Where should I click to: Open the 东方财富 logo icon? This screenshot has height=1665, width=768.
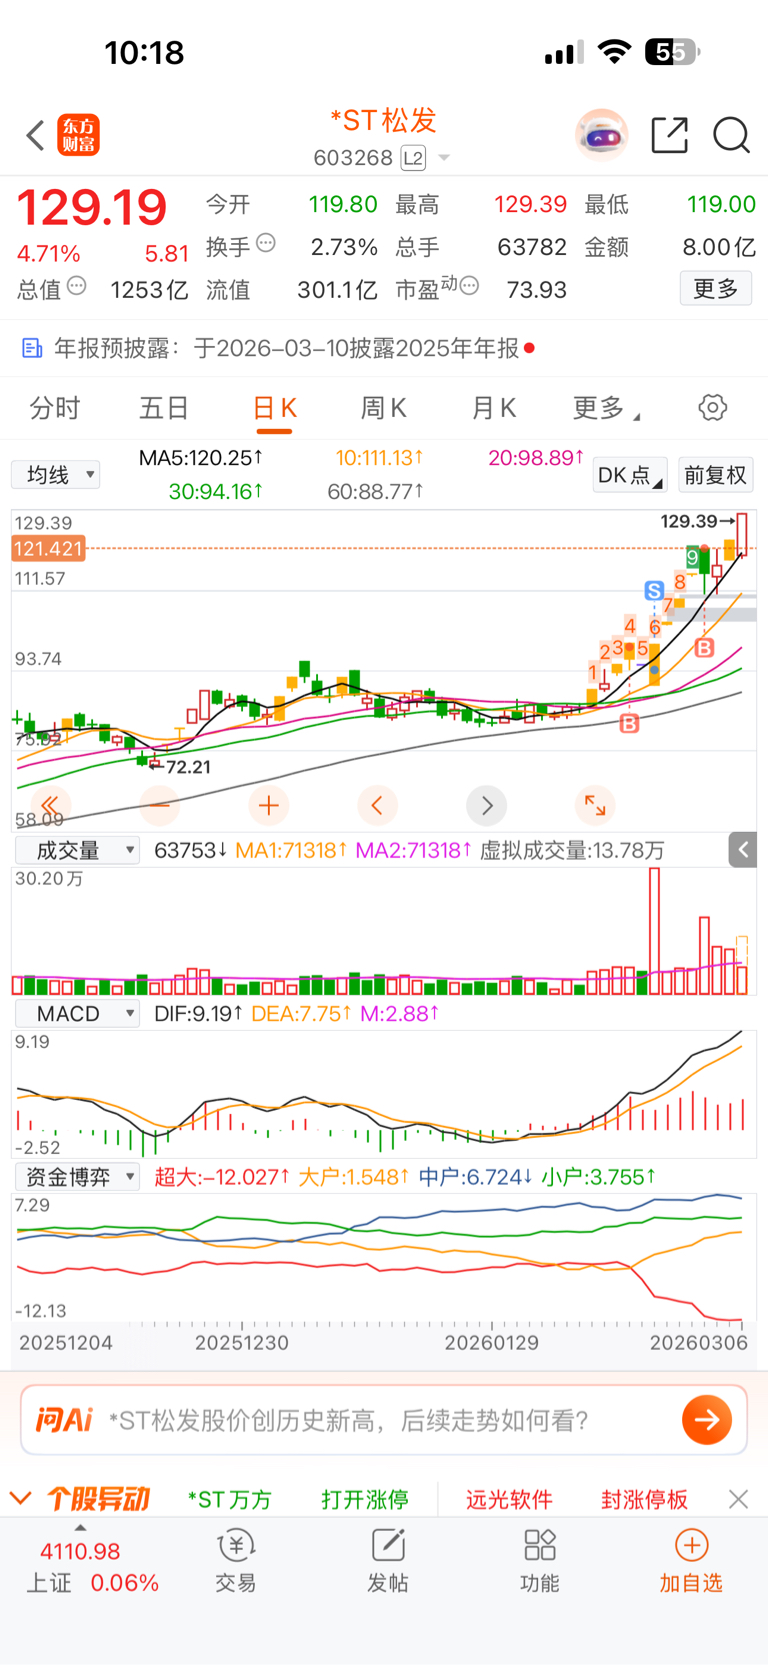point(79,135)
